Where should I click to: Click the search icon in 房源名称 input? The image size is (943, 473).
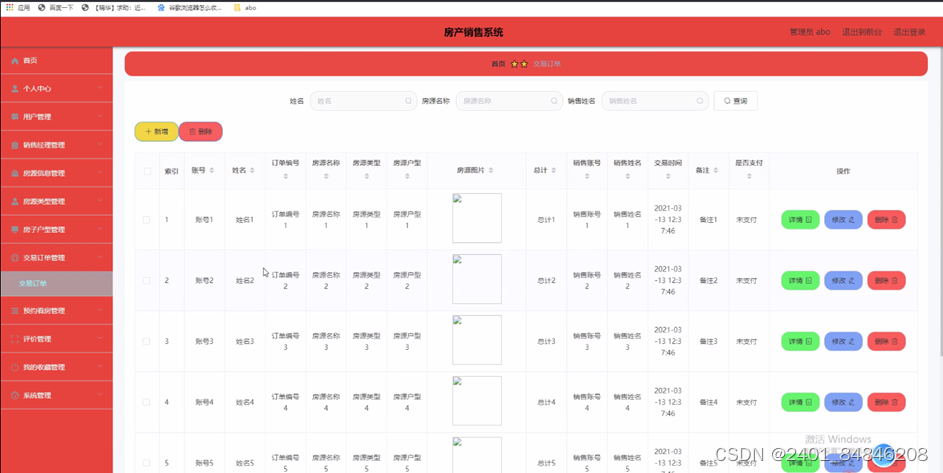pyautogui.click(x=554, y=101)
